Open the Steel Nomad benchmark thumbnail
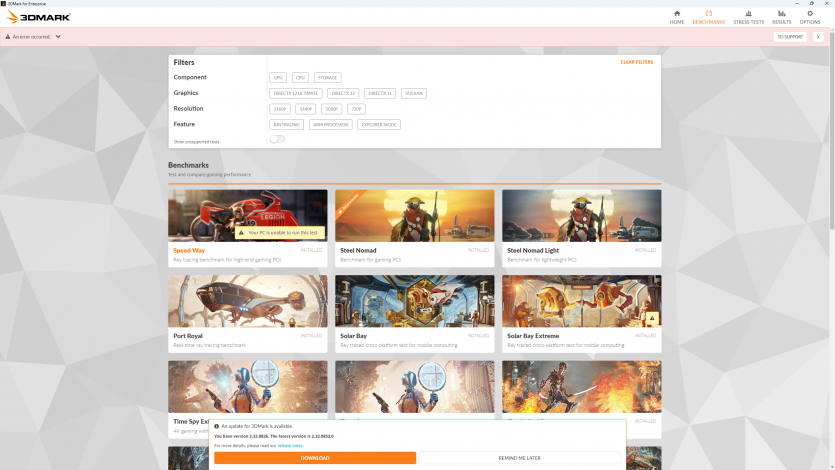 tap(414, 215)
